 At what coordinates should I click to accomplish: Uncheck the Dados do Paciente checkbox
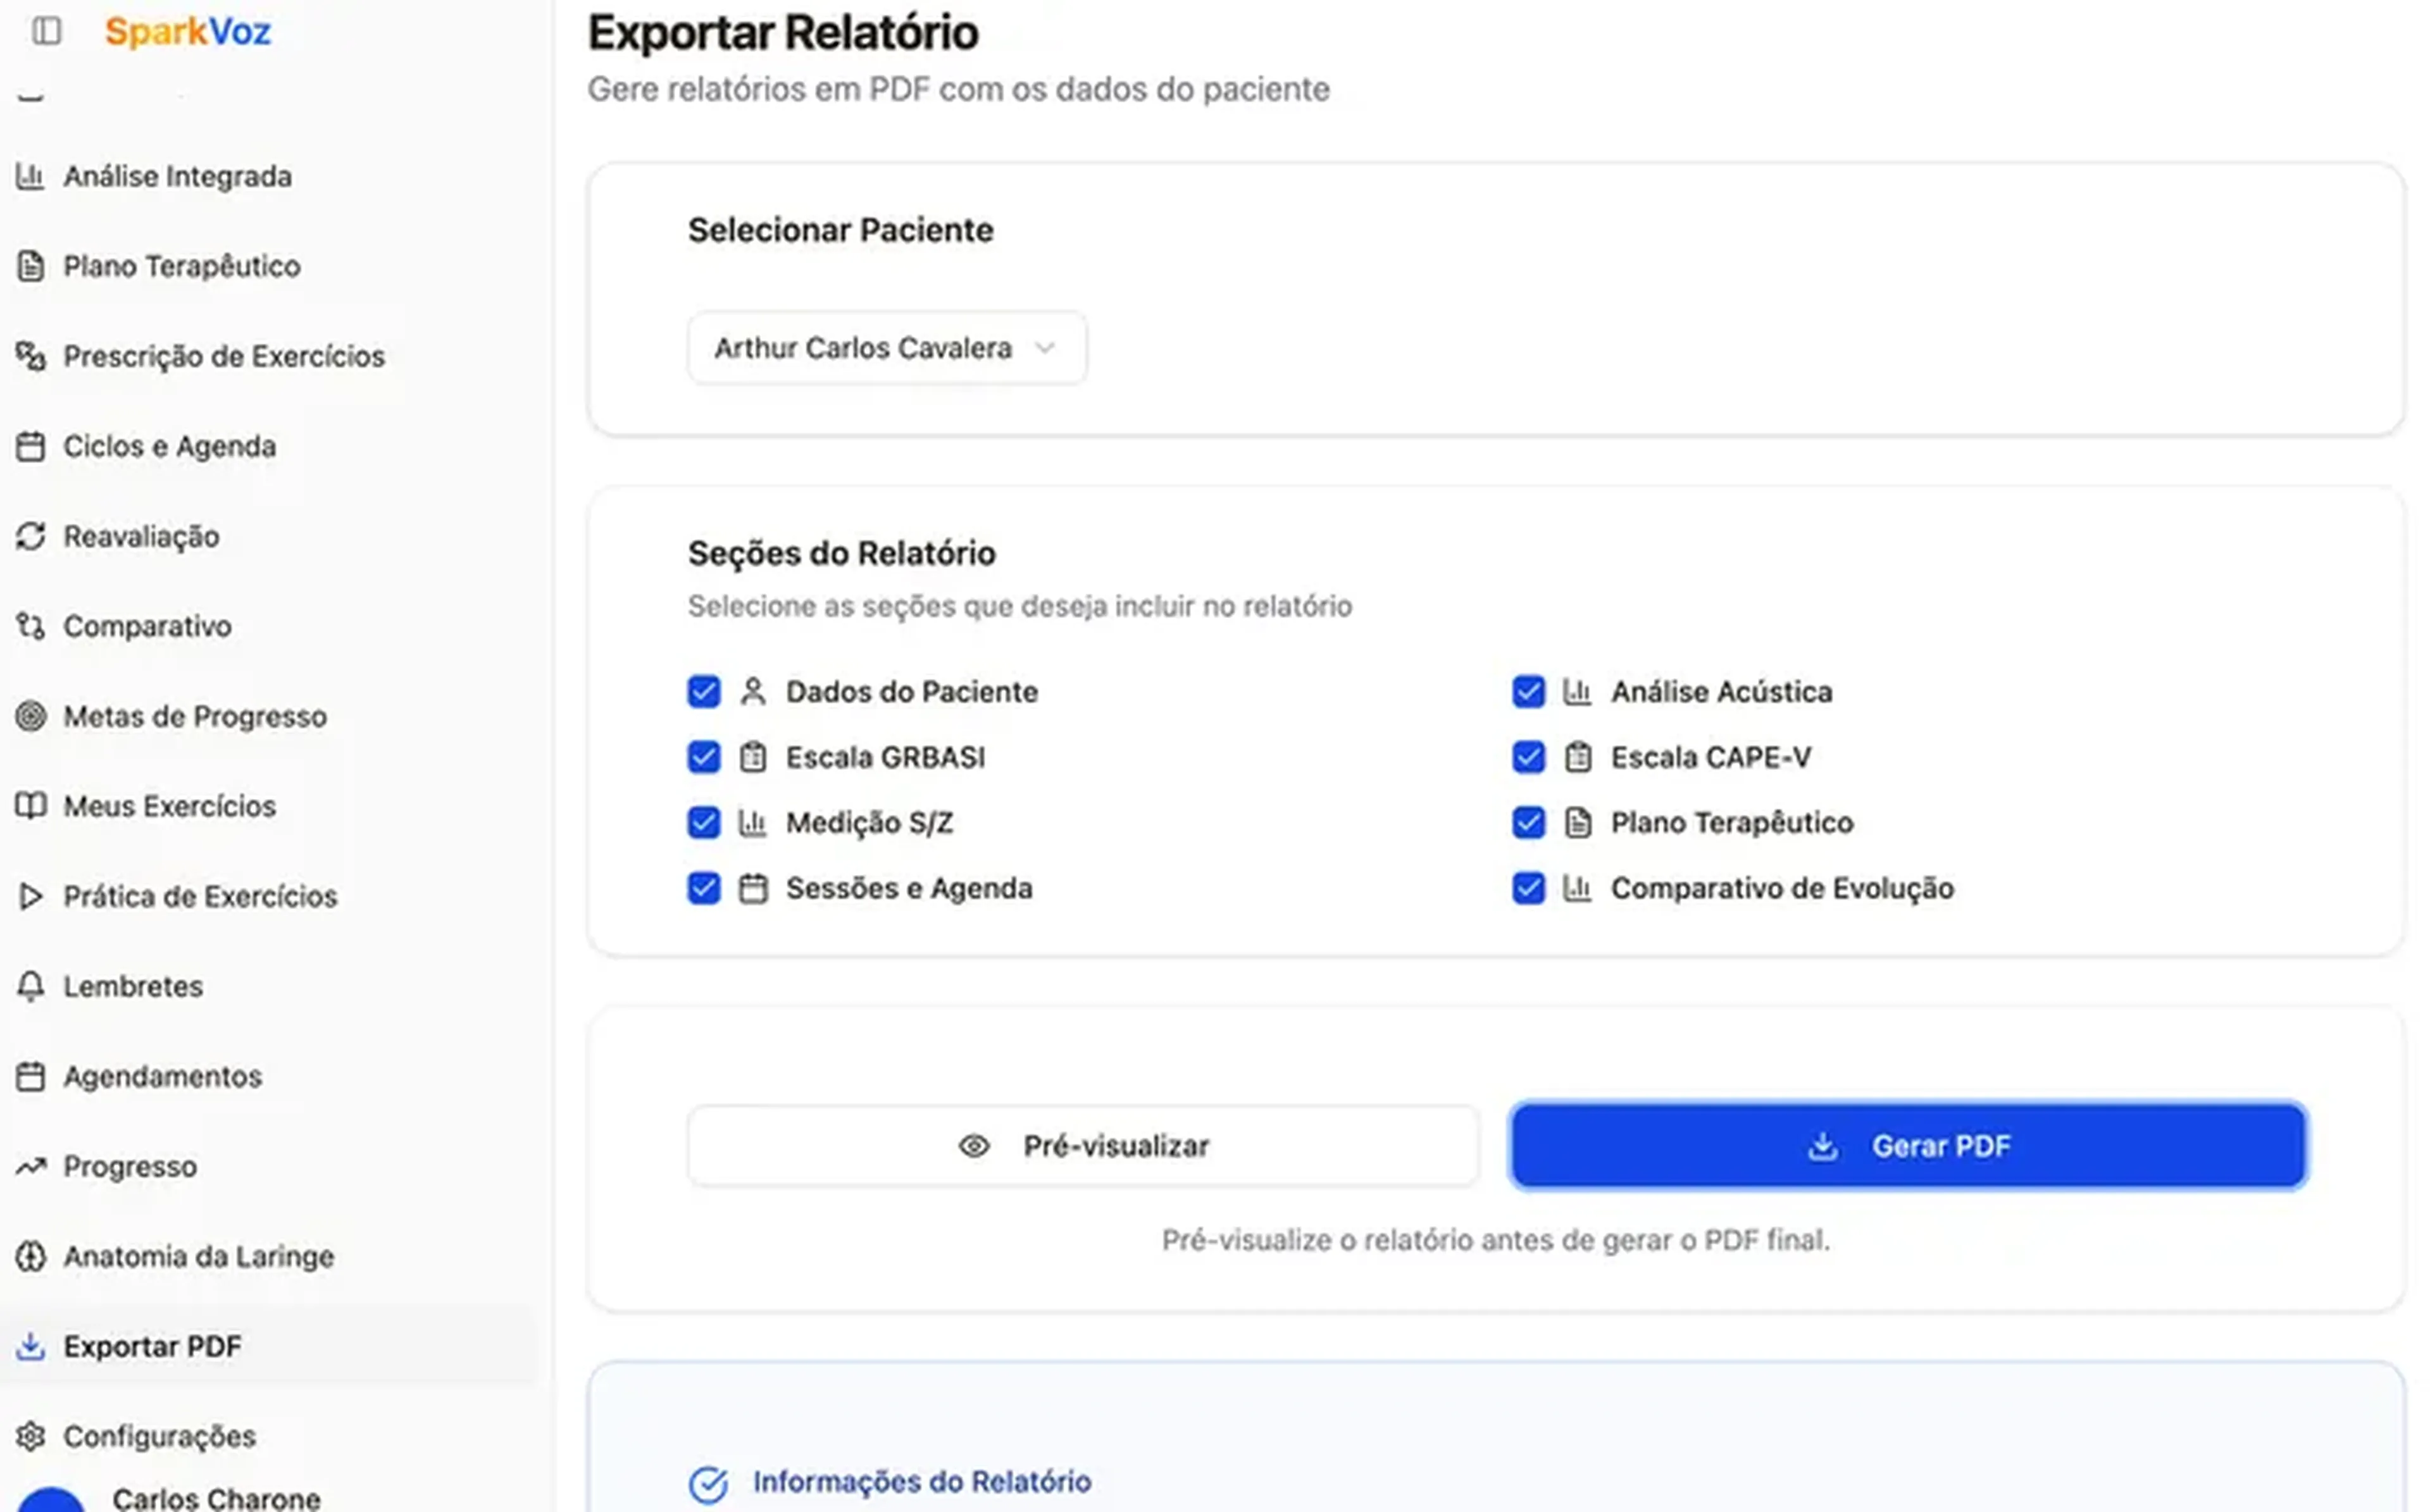click(703, 692)
